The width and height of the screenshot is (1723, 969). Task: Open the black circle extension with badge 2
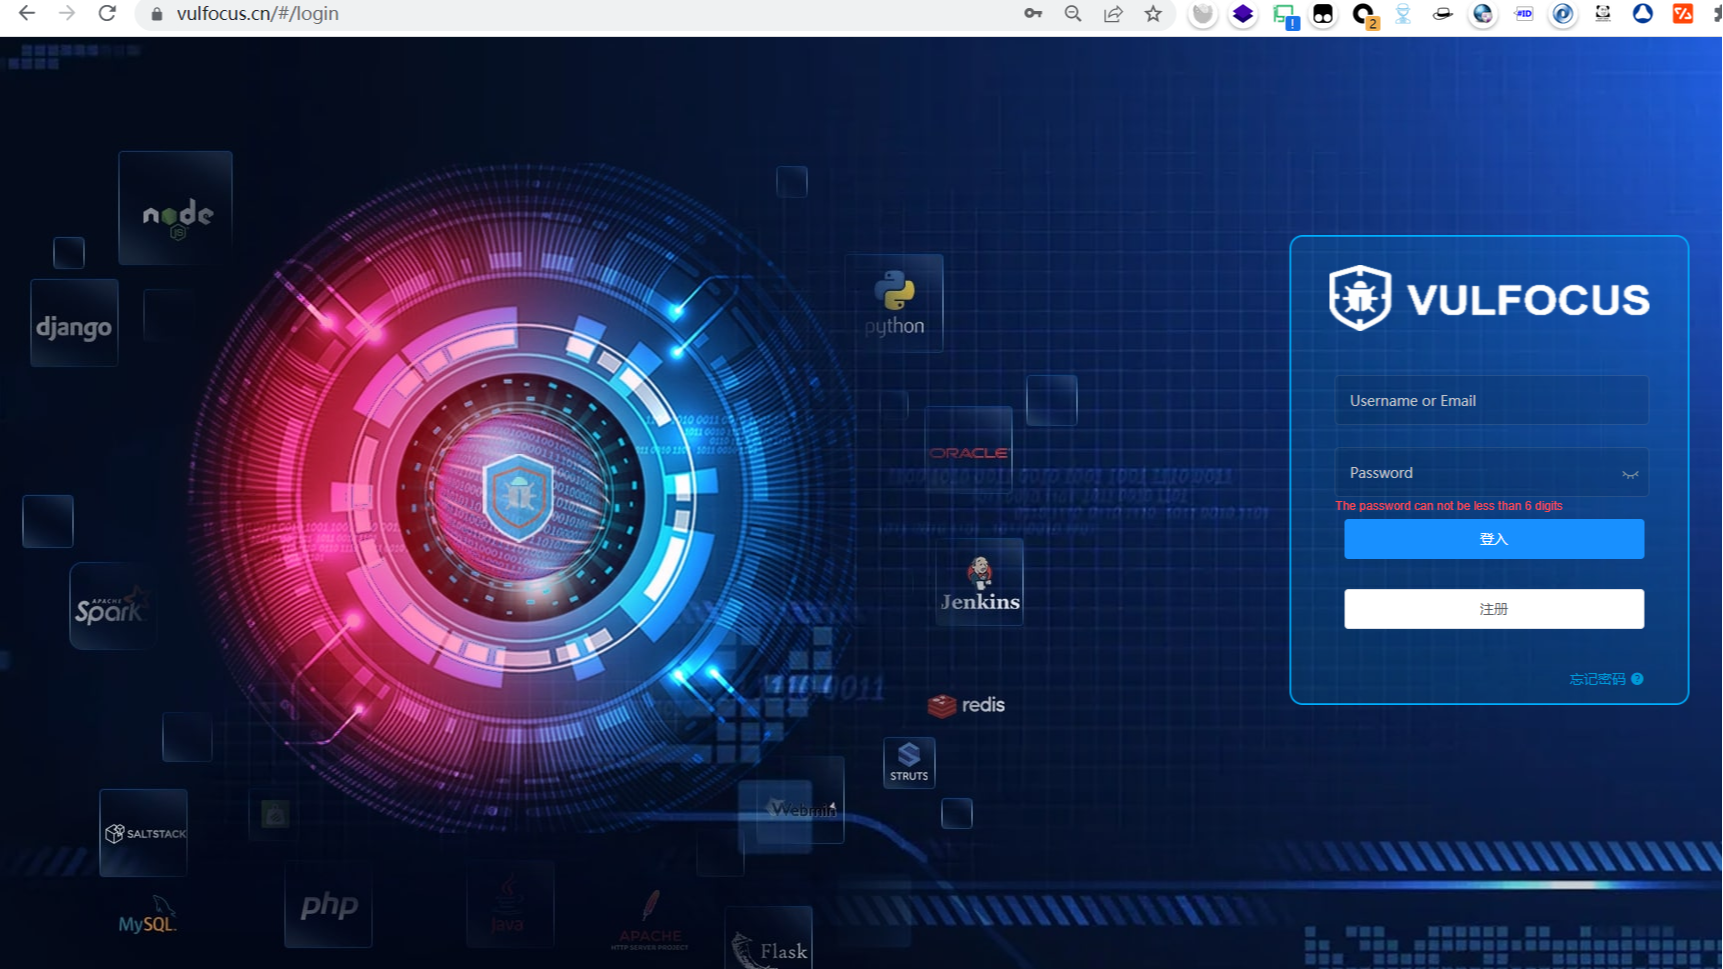(x=1364, y=15)
